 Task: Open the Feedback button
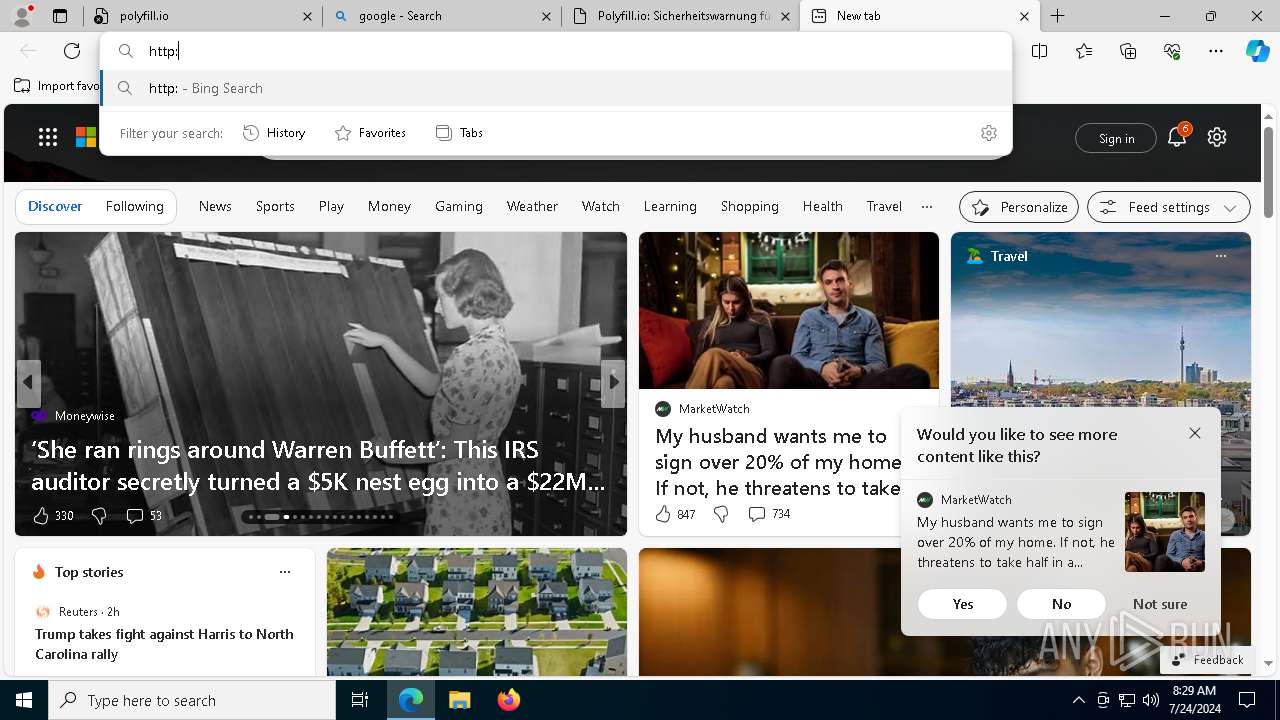pos(1208,660)
